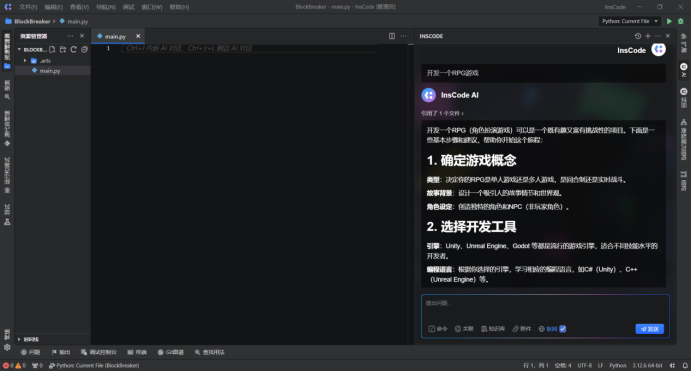Open the search view in the left sidebar
The width and height of the screenshot is (692, 371).
[x=7, y=90]
